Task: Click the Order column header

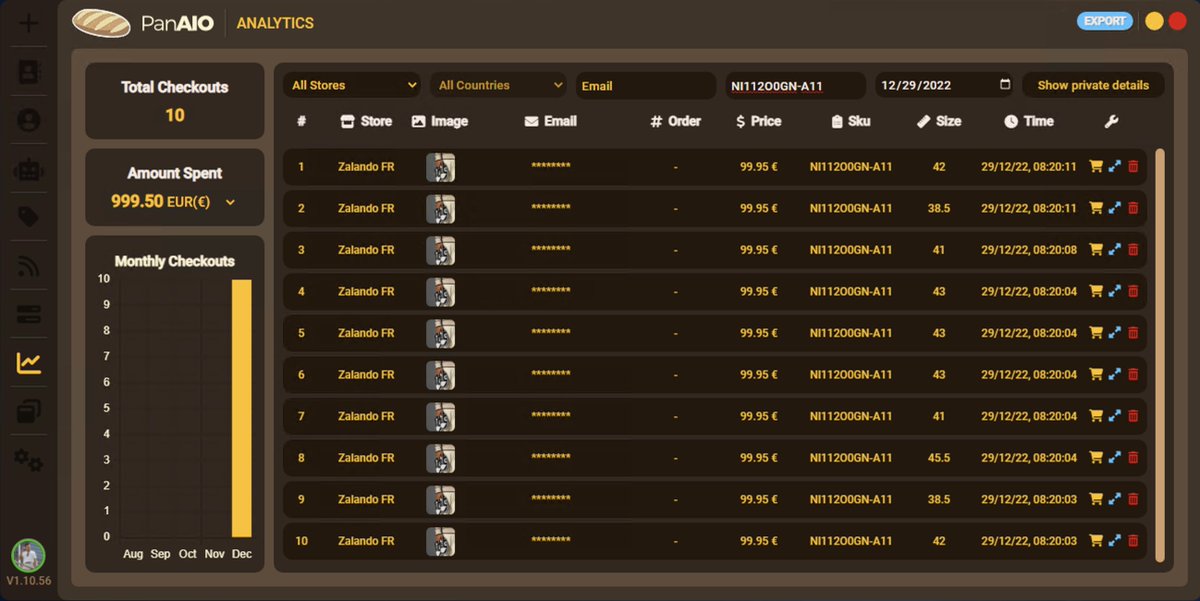Action: pyautogui.click(x=676, y=121)
